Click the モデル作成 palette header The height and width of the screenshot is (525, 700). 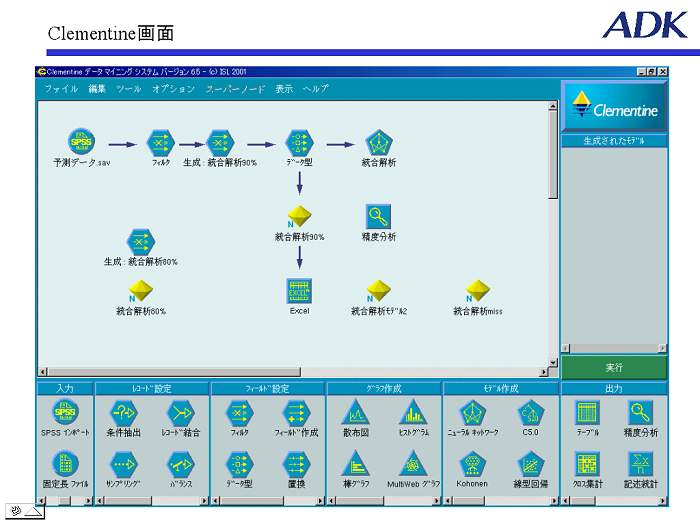coord(500,388)
